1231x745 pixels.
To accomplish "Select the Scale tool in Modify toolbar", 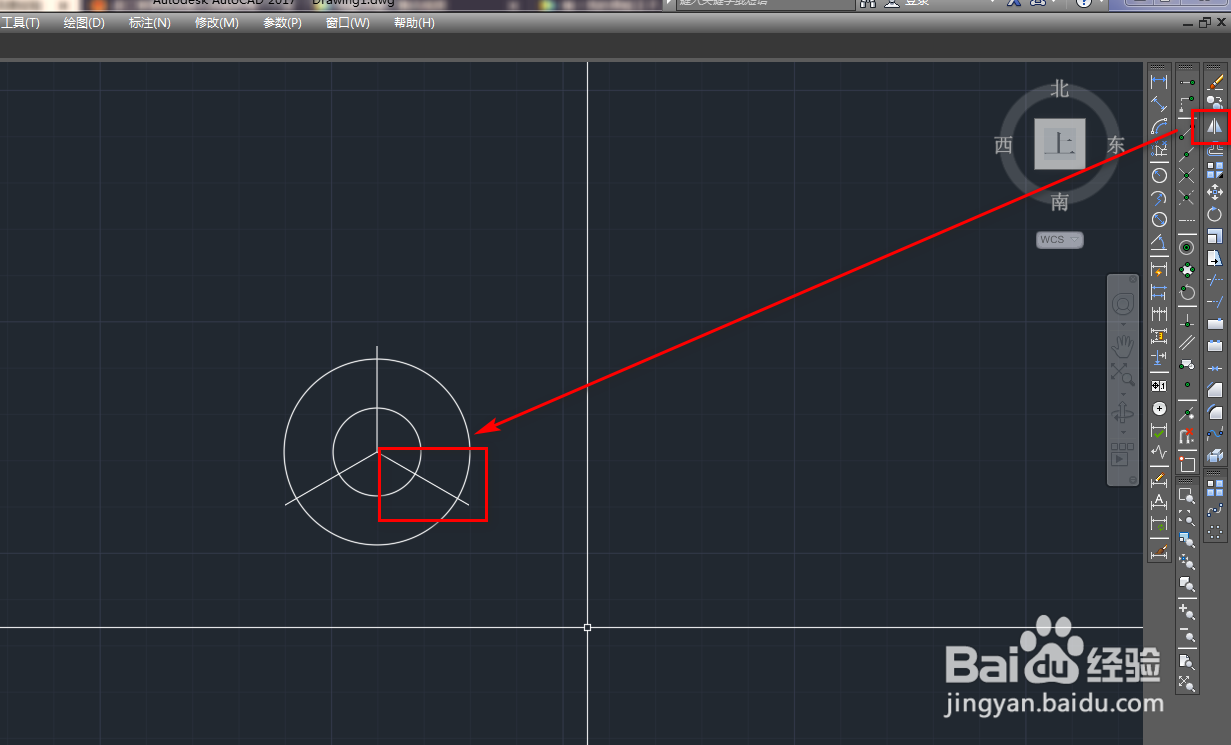I will [1215, 236].
